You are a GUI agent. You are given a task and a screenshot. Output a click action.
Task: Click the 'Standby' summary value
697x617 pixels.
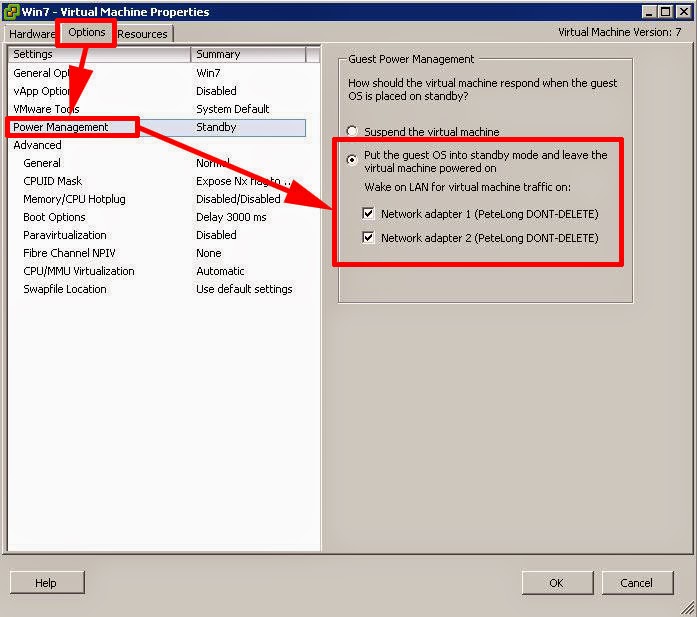click(216, 127)
